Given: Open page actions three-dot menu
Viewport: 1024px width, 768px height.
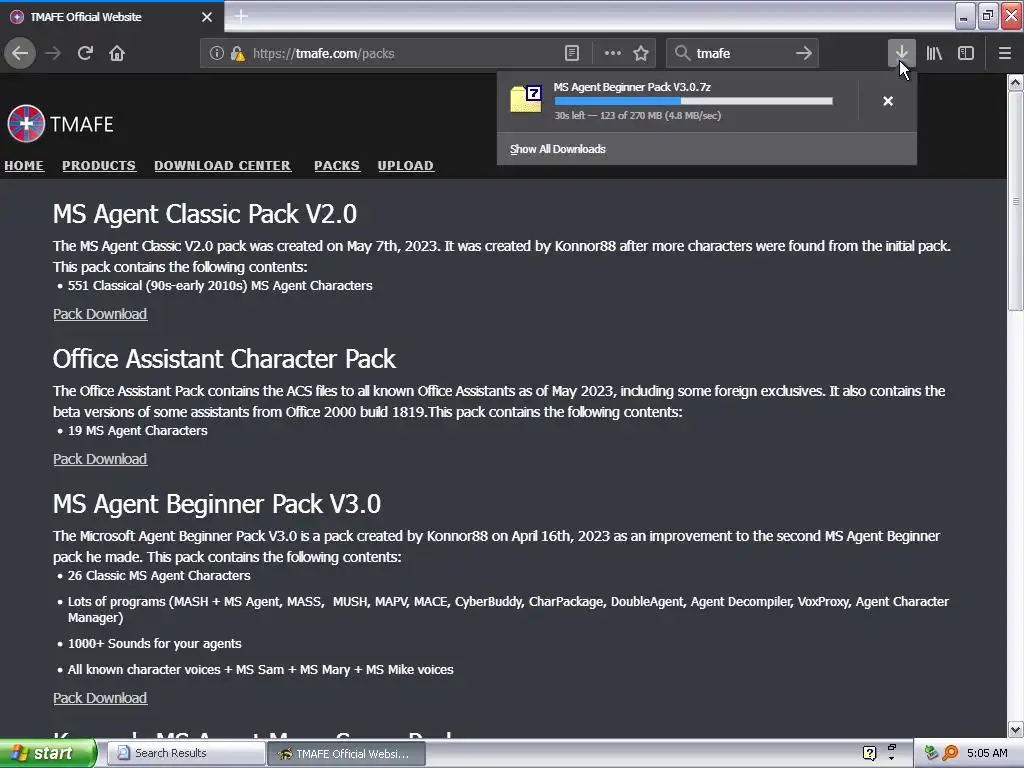Looking at the screenshot, I should click(613, 53).
